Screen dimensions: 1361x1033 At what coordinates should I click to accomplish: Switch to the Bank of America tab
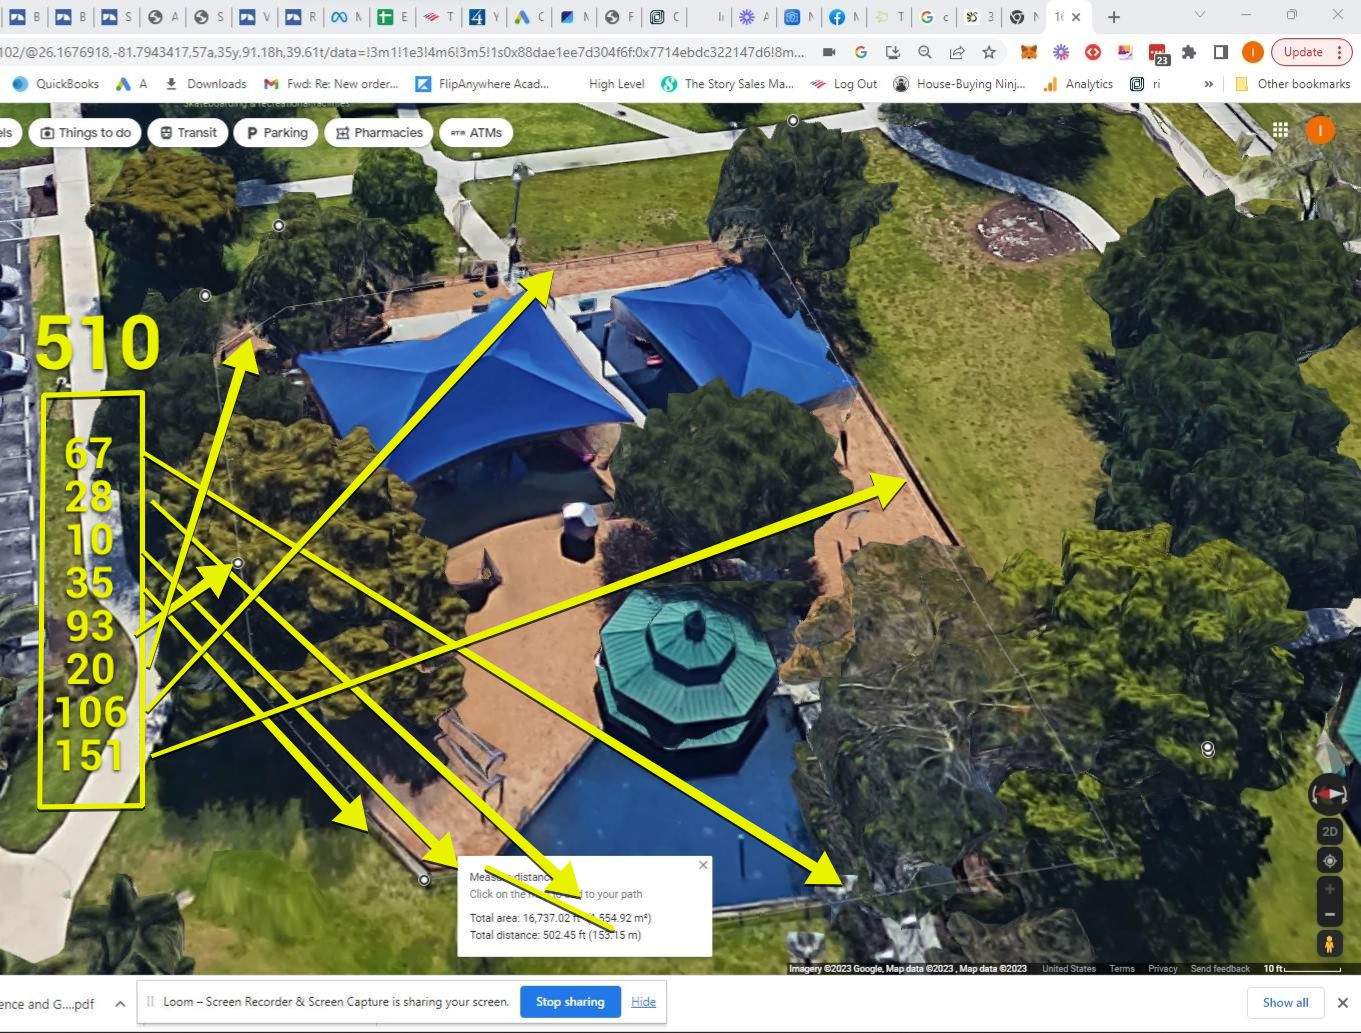pos(437,17)
